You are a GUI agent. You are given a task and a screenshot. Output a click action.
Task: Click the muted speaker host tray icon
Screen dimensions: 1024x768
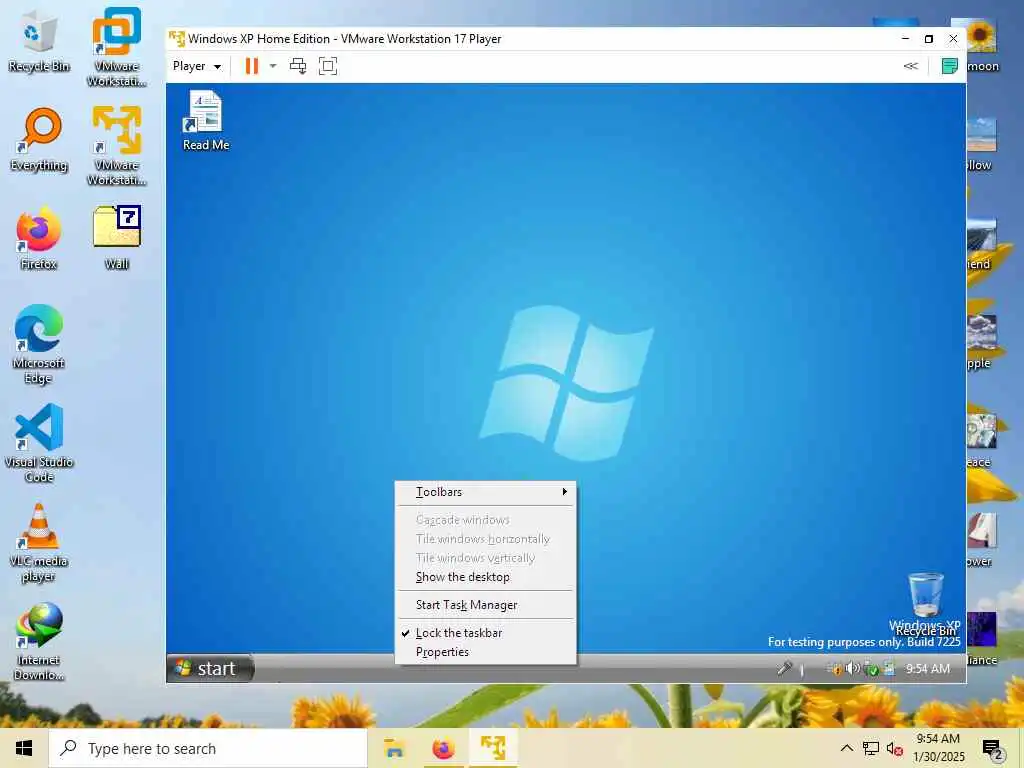pyautogui.click(x=895, y=749)
